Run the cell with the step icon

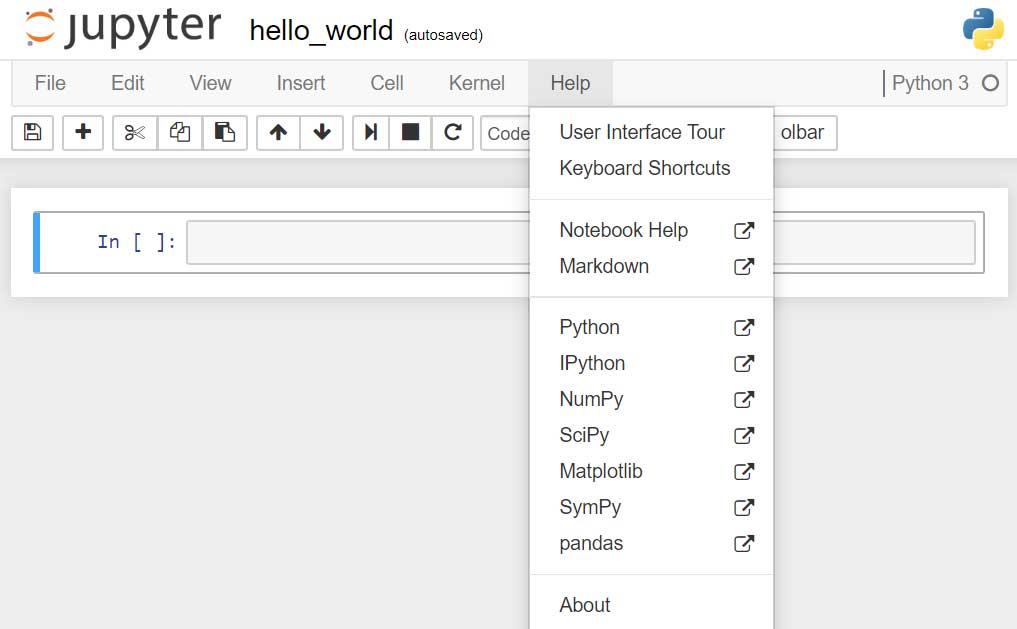click(x=371, y=133)
